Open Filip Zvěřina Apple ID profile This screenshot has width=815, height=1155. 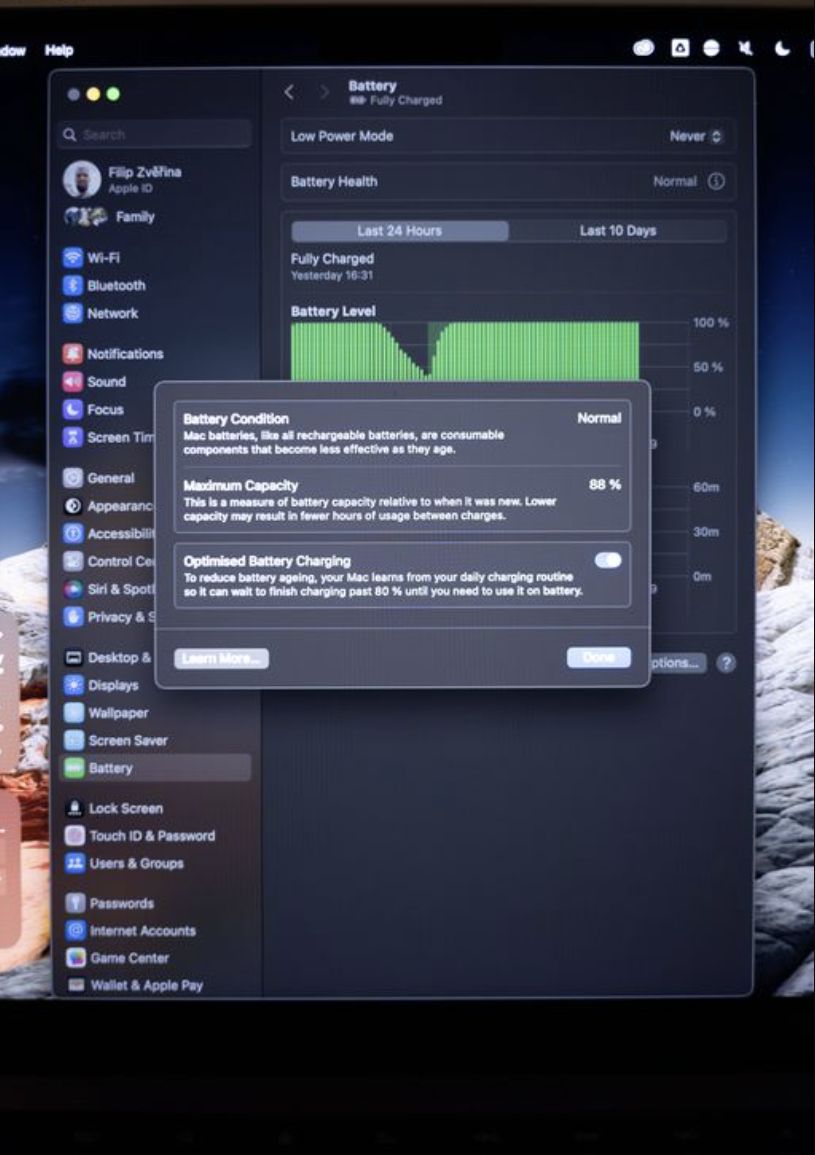123,179
